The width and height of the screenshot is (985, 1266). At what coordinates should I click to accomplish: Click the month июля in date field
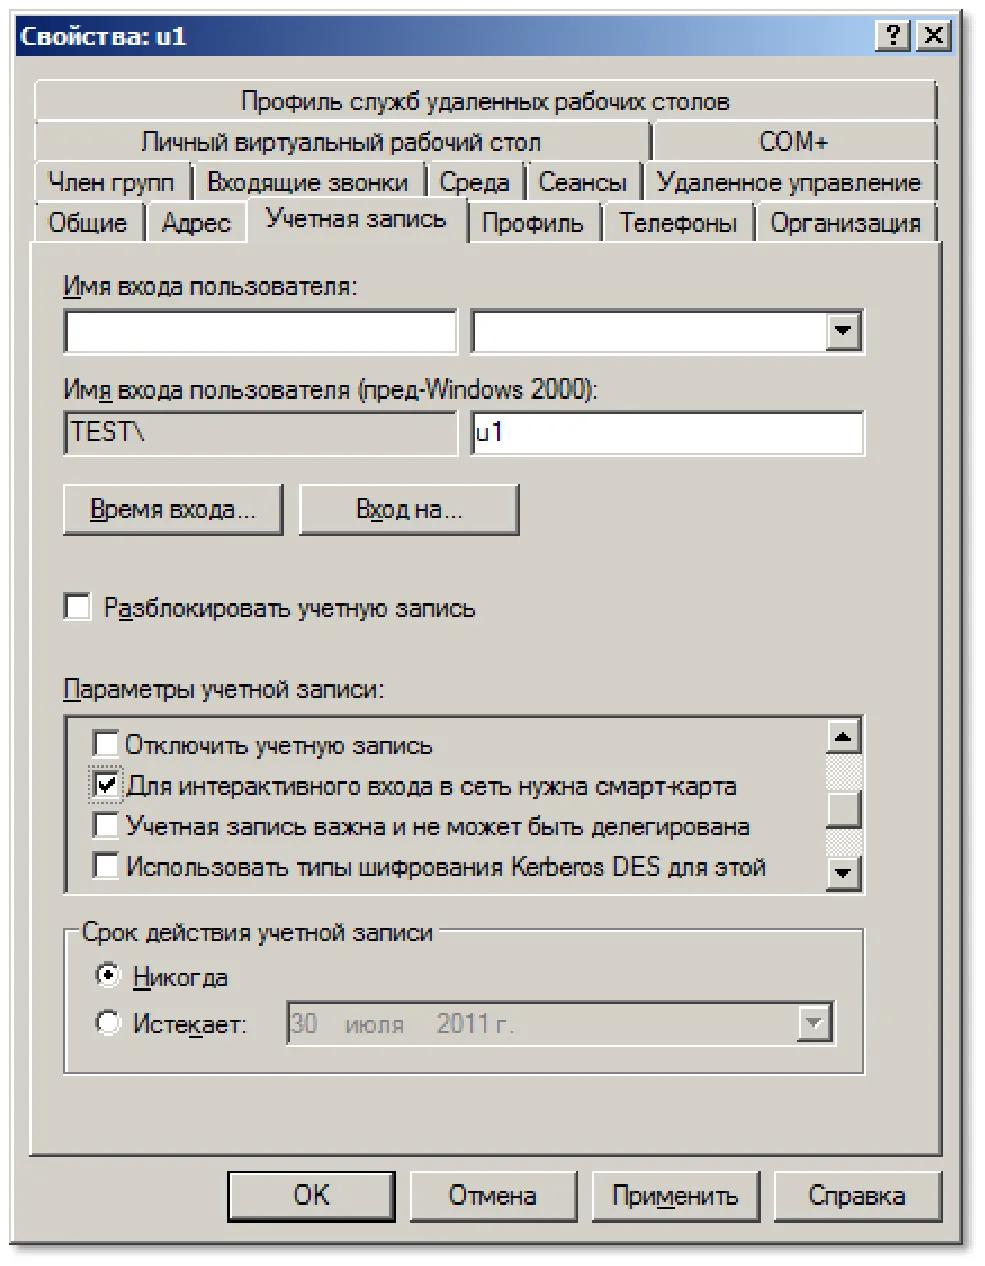(375, 1025)
